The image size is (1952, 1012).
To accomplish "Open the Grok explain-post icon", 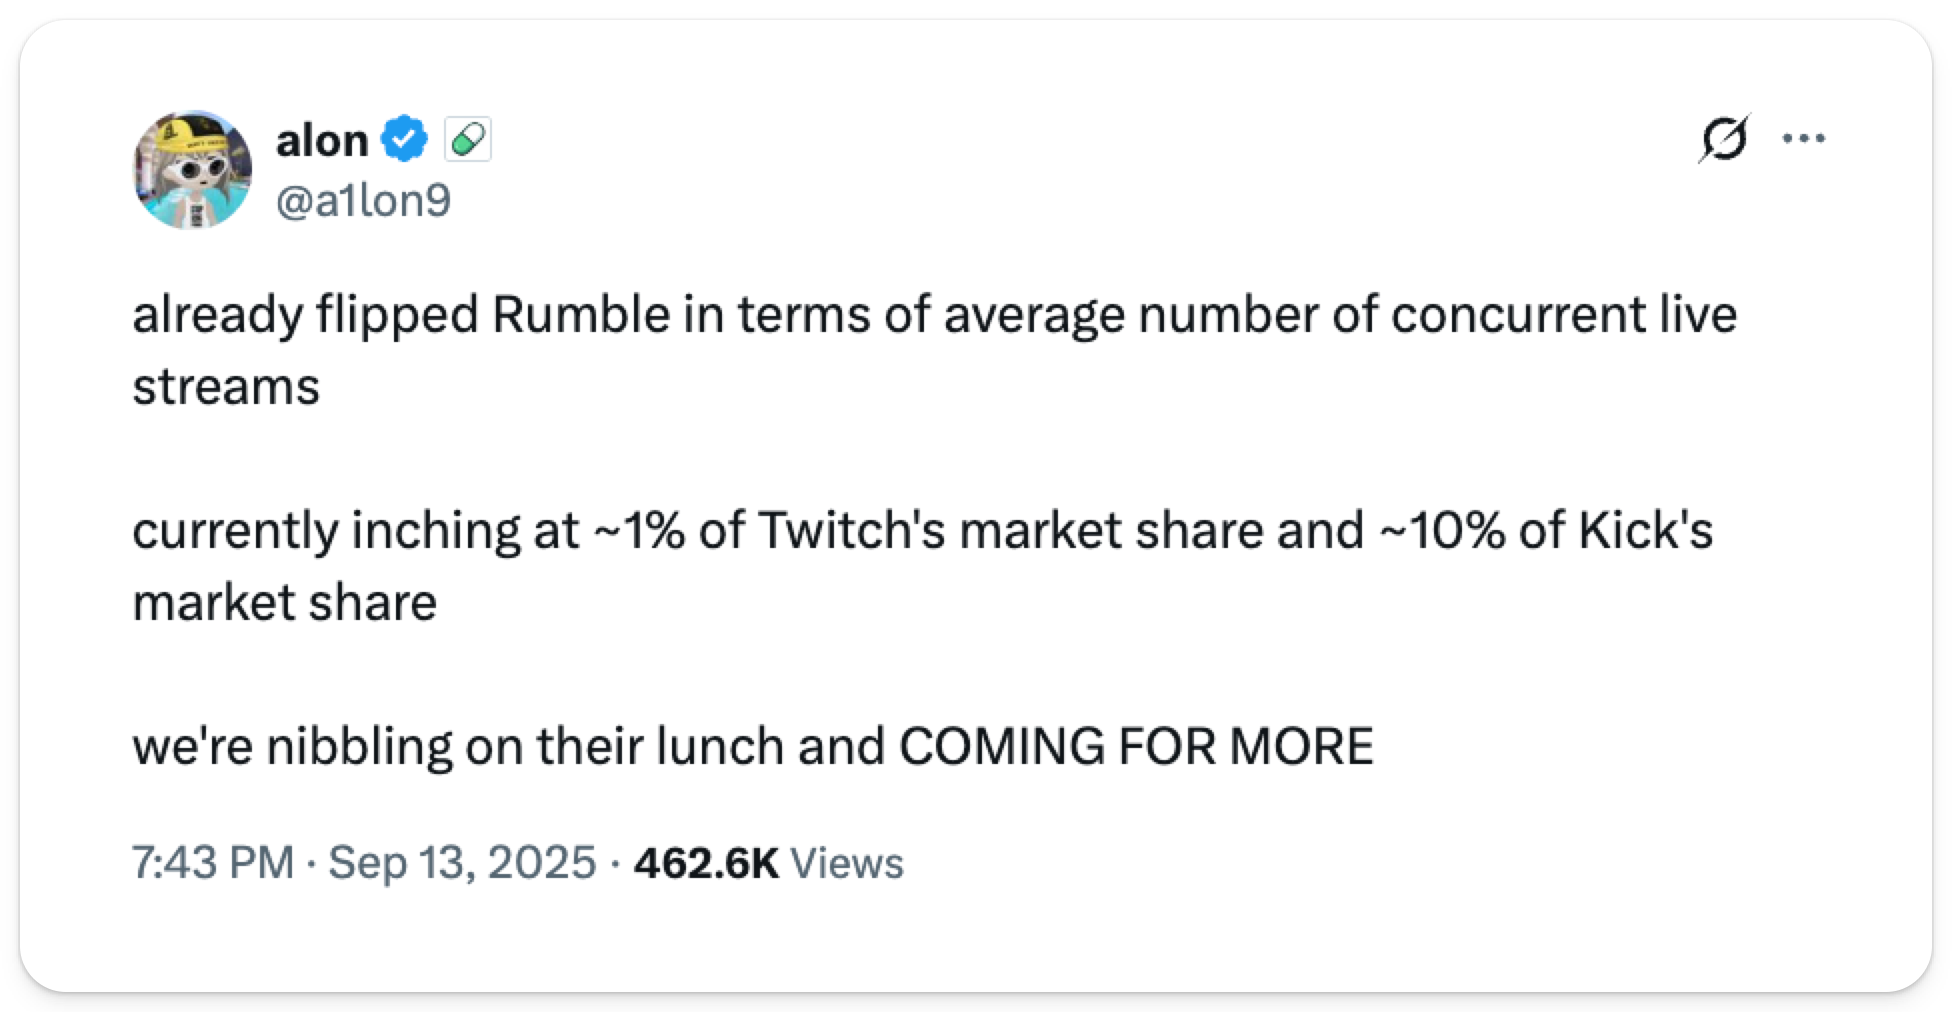I will point(1724,140).
